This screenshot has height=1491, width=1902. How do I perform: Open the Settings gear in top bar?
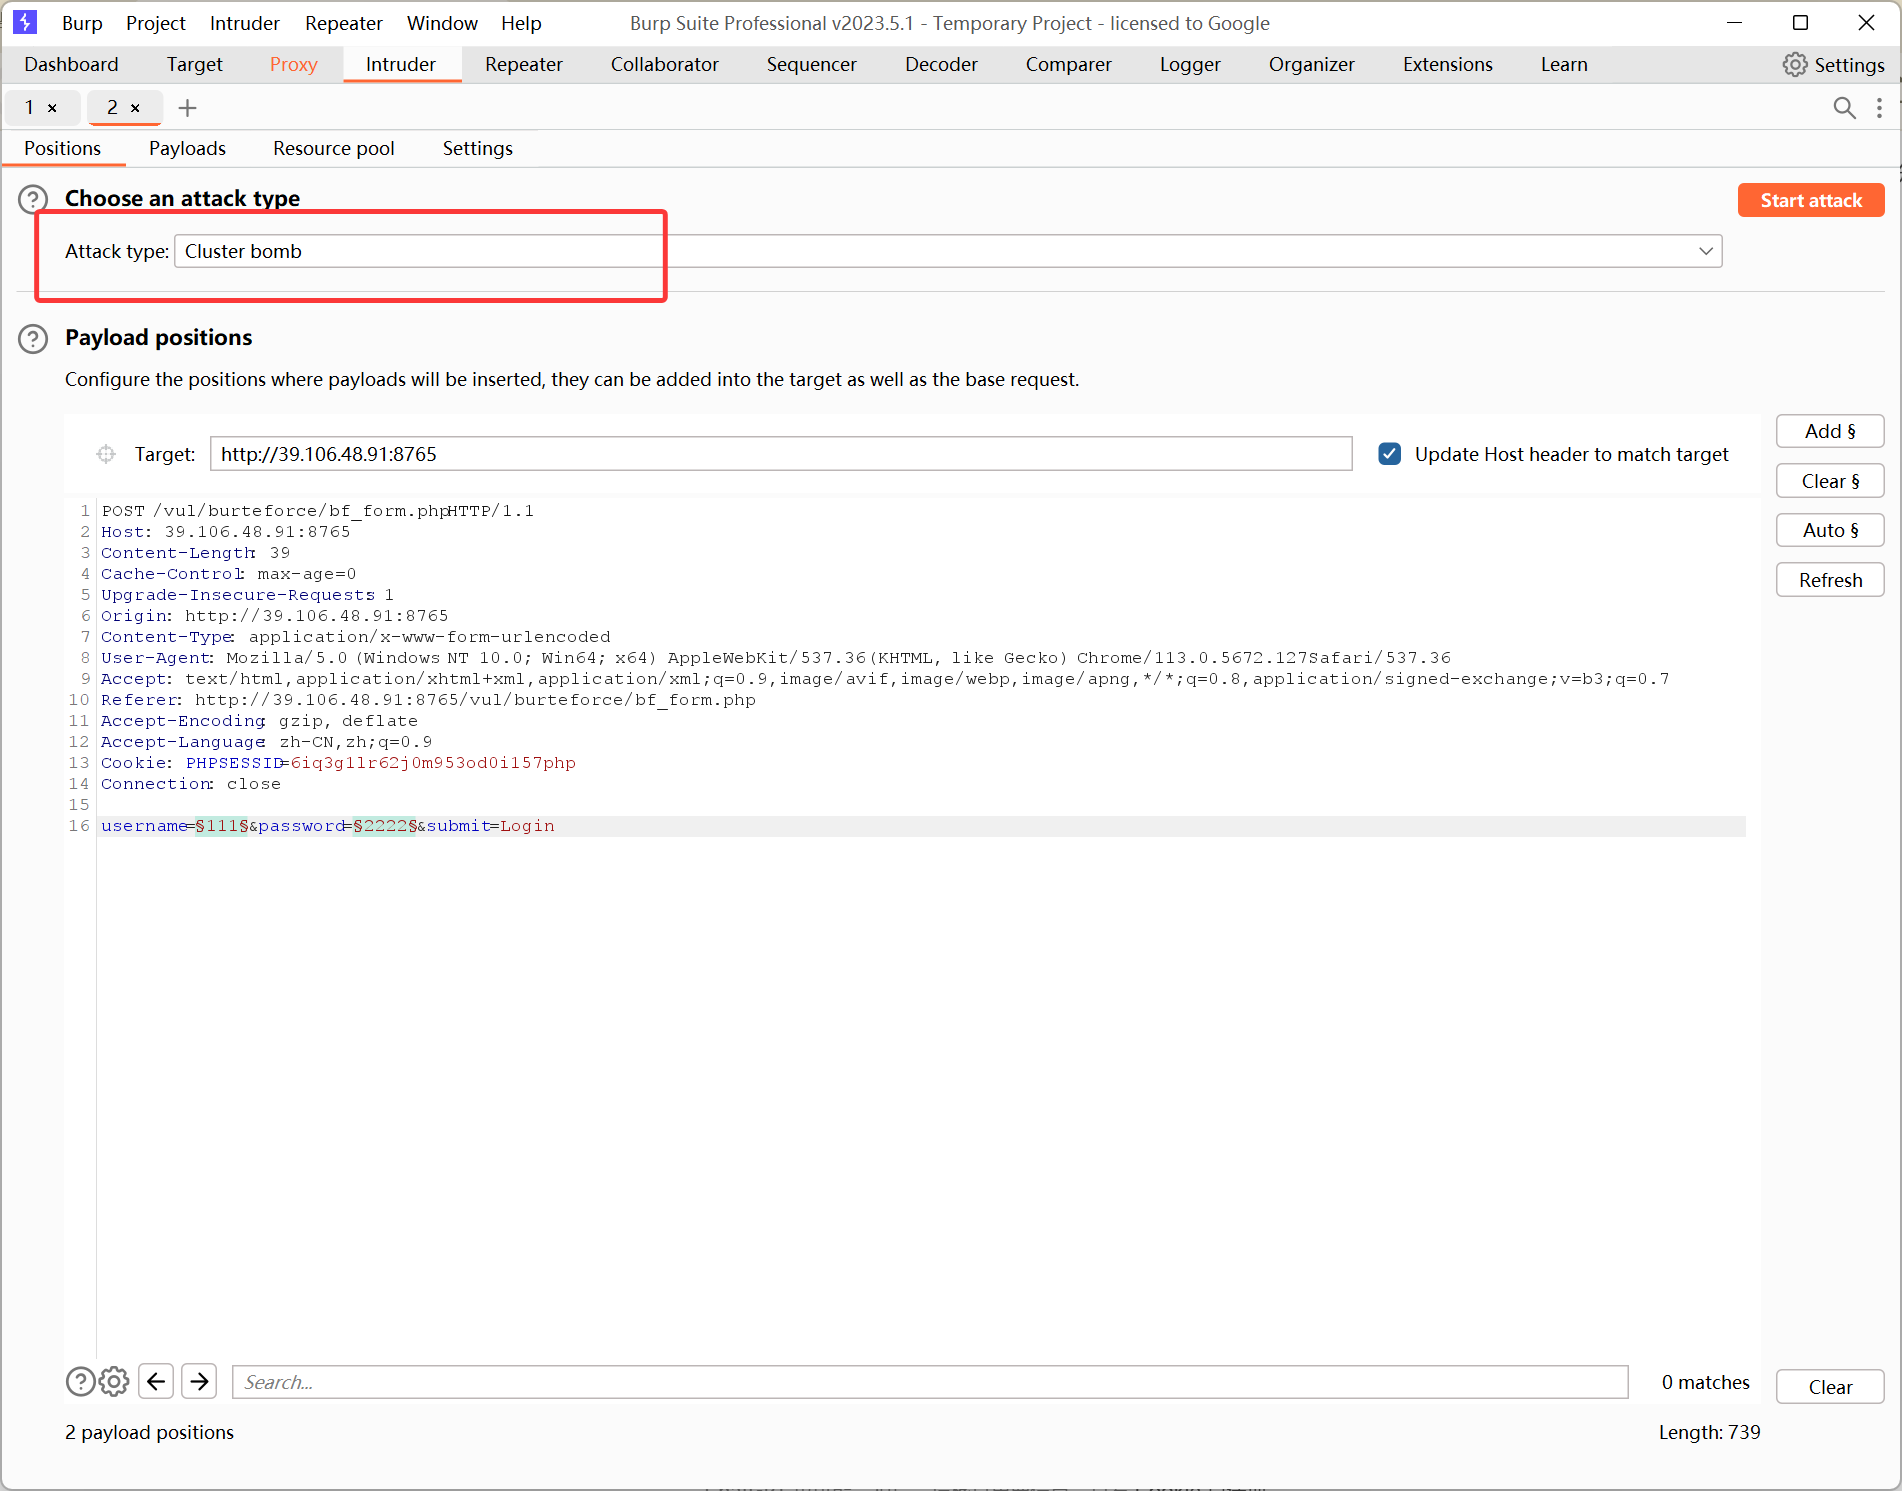pos(1833,65)
